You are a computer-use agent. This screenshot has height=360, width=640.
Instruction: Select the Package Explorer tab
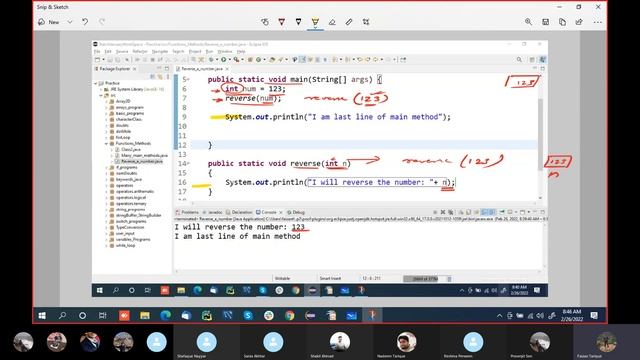[x=115, y=69]
